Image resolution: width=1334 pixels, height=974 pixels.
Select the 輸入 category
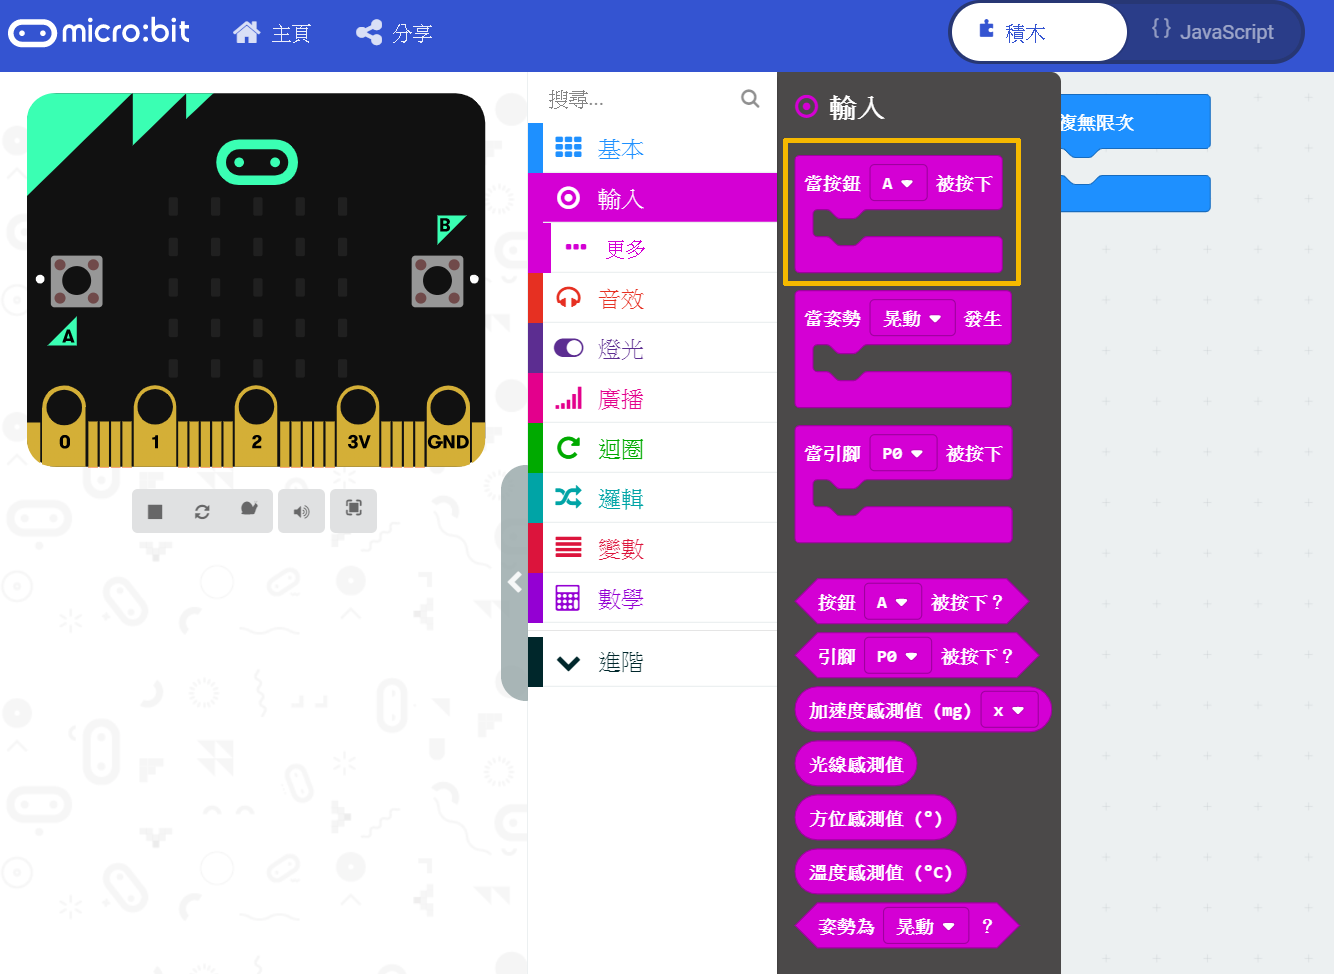(652, 198)
